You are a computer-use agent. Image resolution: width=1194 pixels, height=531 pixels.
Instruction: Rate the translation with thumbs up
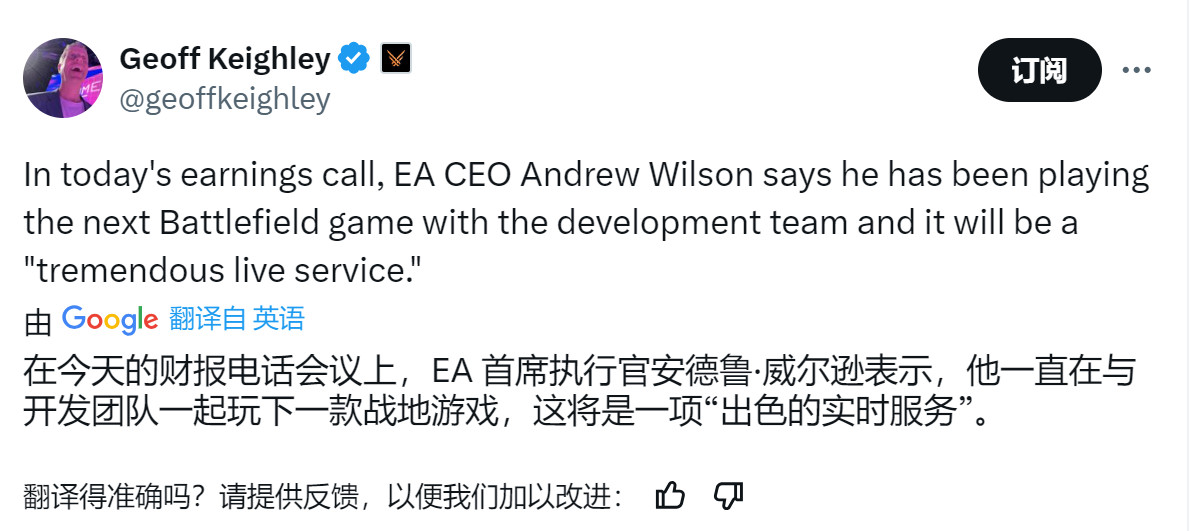[670, 495]
